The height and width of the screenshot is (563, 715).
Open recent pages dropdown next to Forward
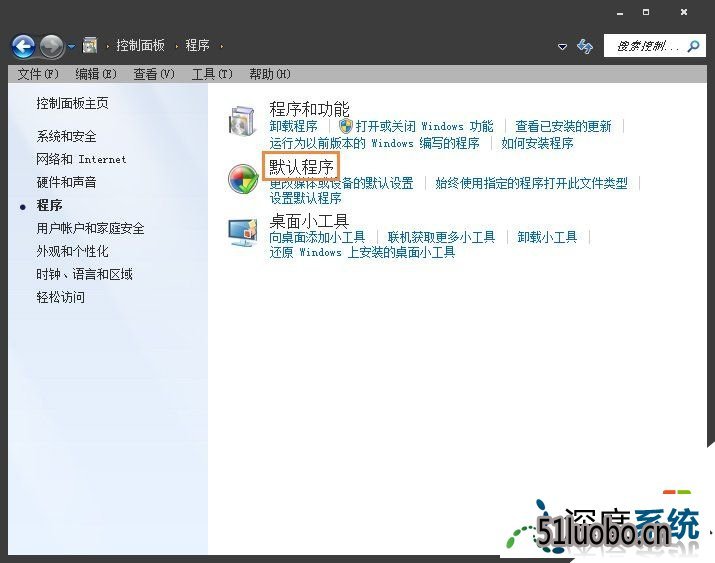pyautogui.click(x=72, y=46)
